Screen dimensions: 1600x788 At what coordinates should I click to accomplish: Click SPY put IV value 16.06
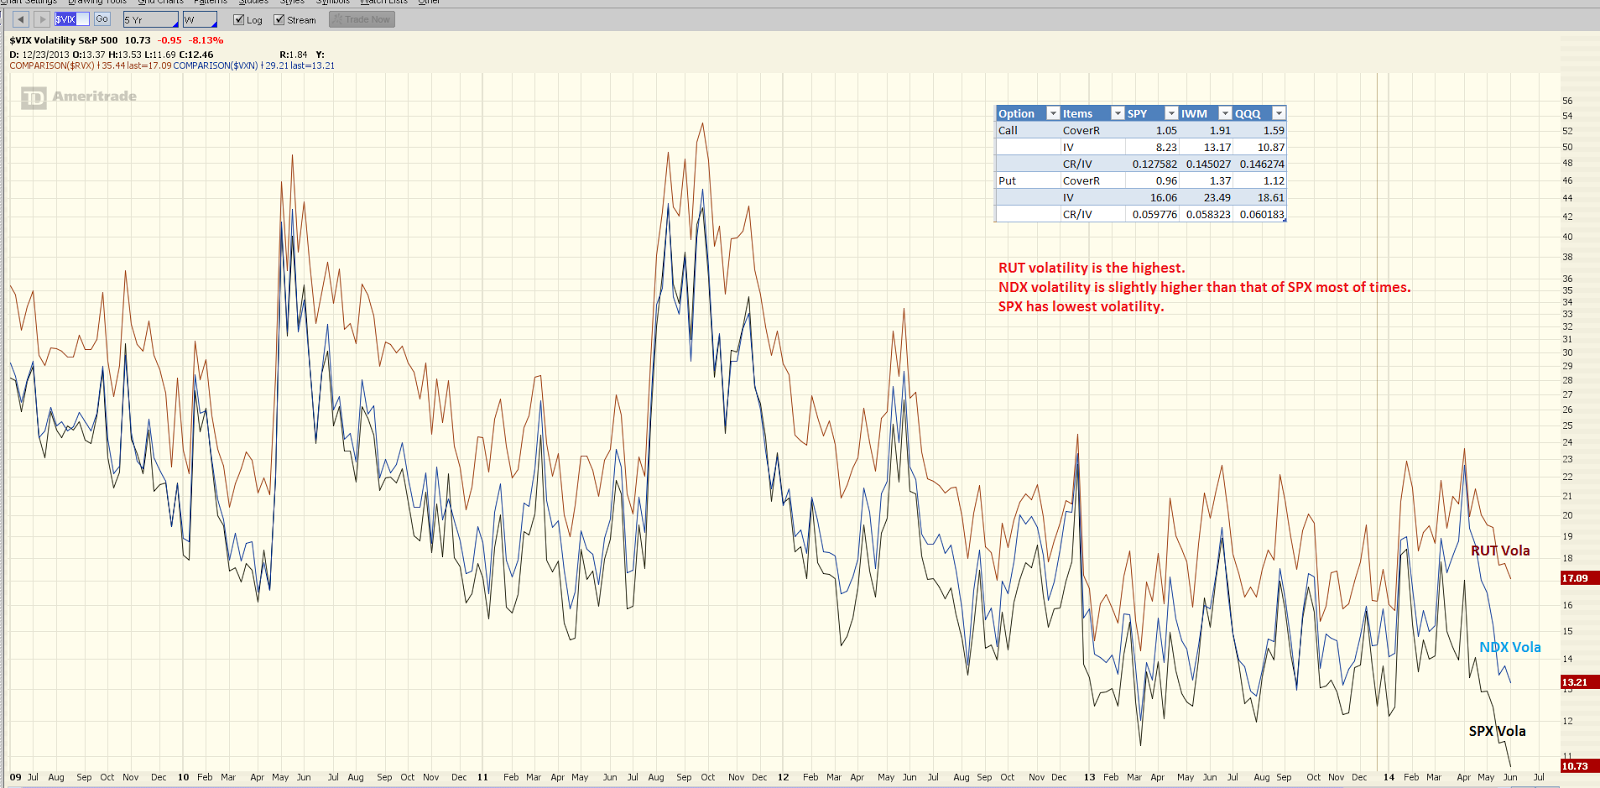[x=1163, y=198]
